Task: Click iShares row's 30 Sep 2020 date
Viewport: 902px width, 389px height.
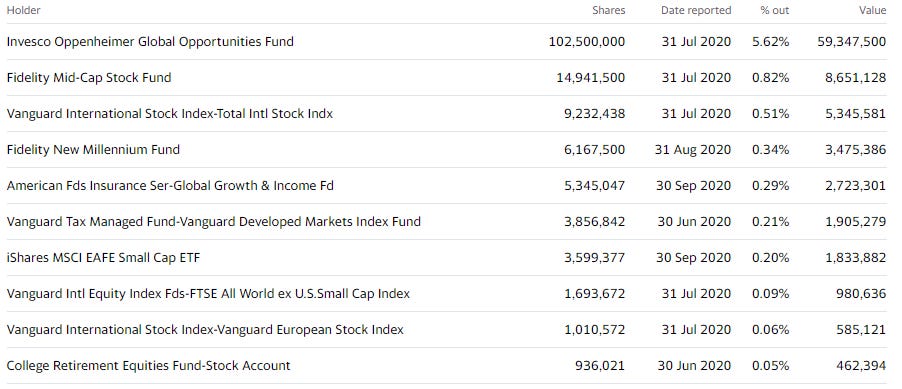Action: (x=693, y=258)
